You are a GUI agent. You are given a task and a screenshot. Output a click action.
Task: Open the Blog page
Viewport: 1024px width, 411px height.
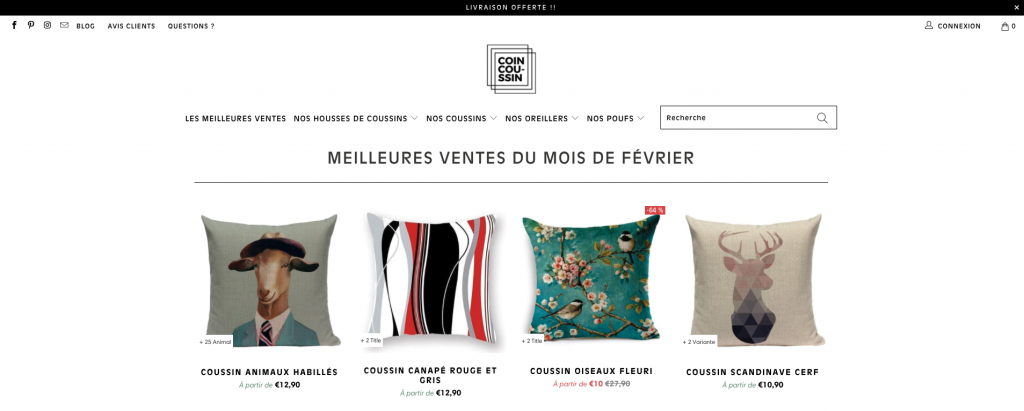86,26
